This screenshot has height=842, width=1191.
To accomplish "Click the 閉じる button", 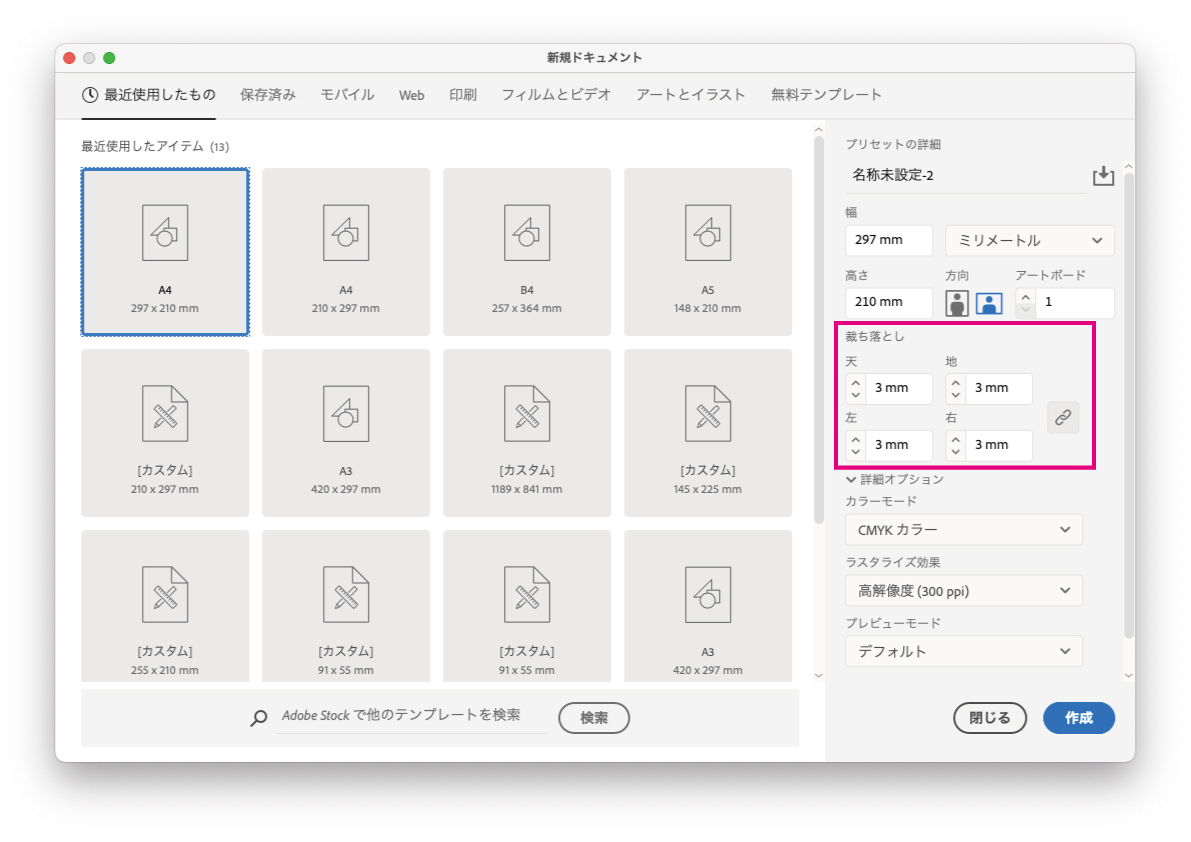I will 990,718.
